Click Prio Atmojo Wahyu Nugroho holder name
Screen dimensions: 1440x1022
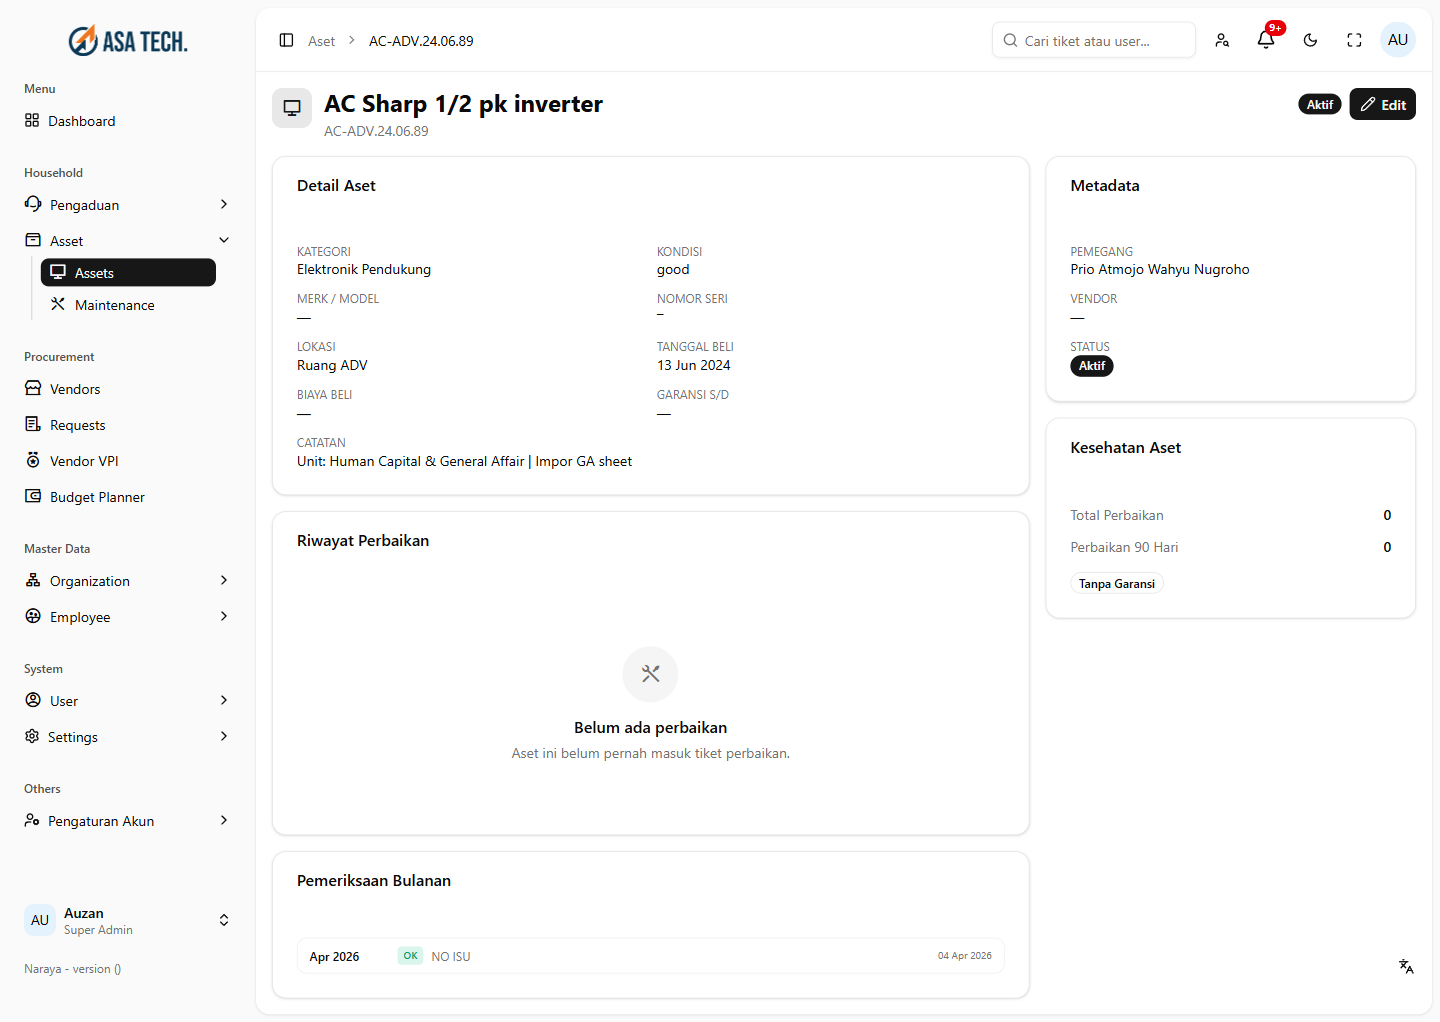tap(1160, 269)
